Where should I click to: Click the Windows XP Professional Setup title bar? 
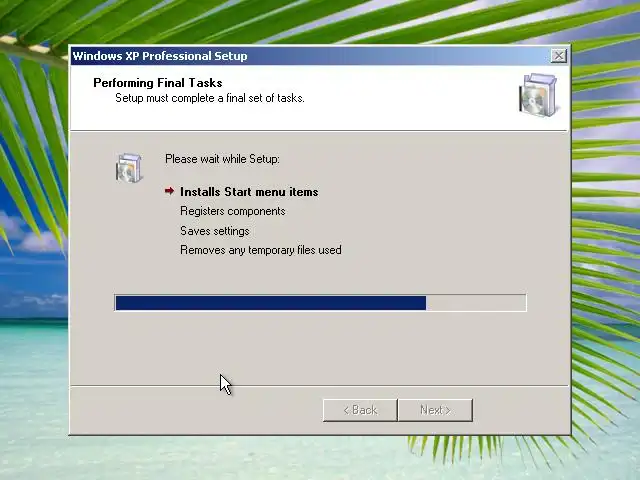coord(320,56)
